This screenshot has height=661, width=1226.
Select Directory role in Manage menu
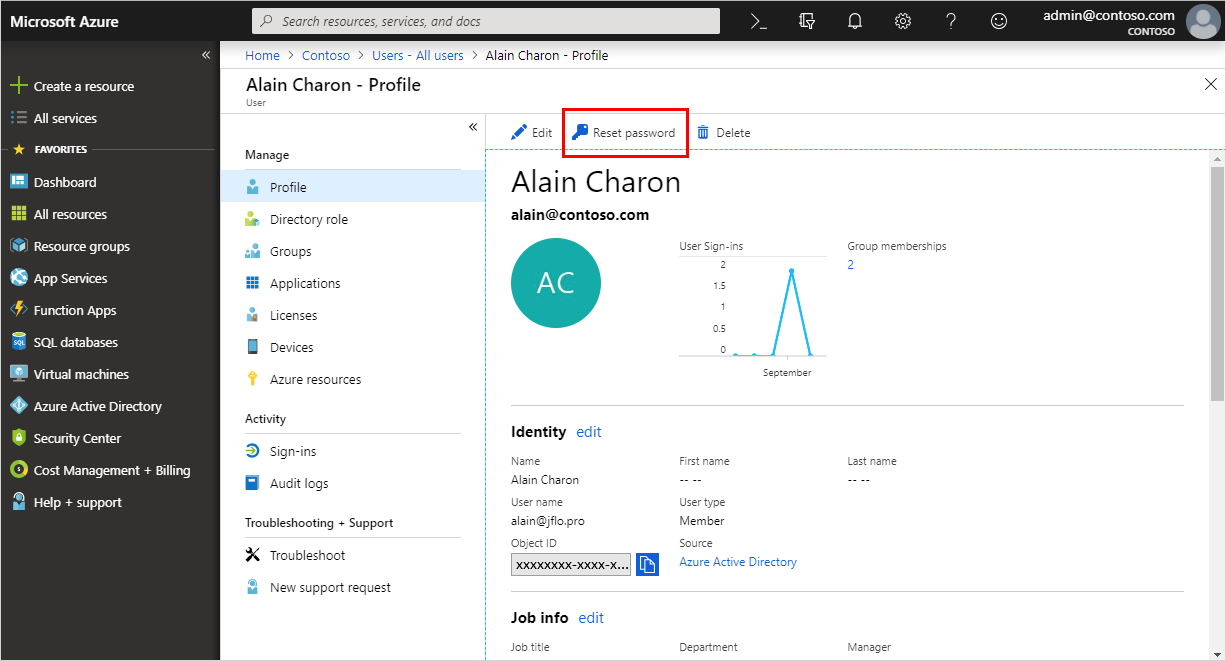point(309,220)
